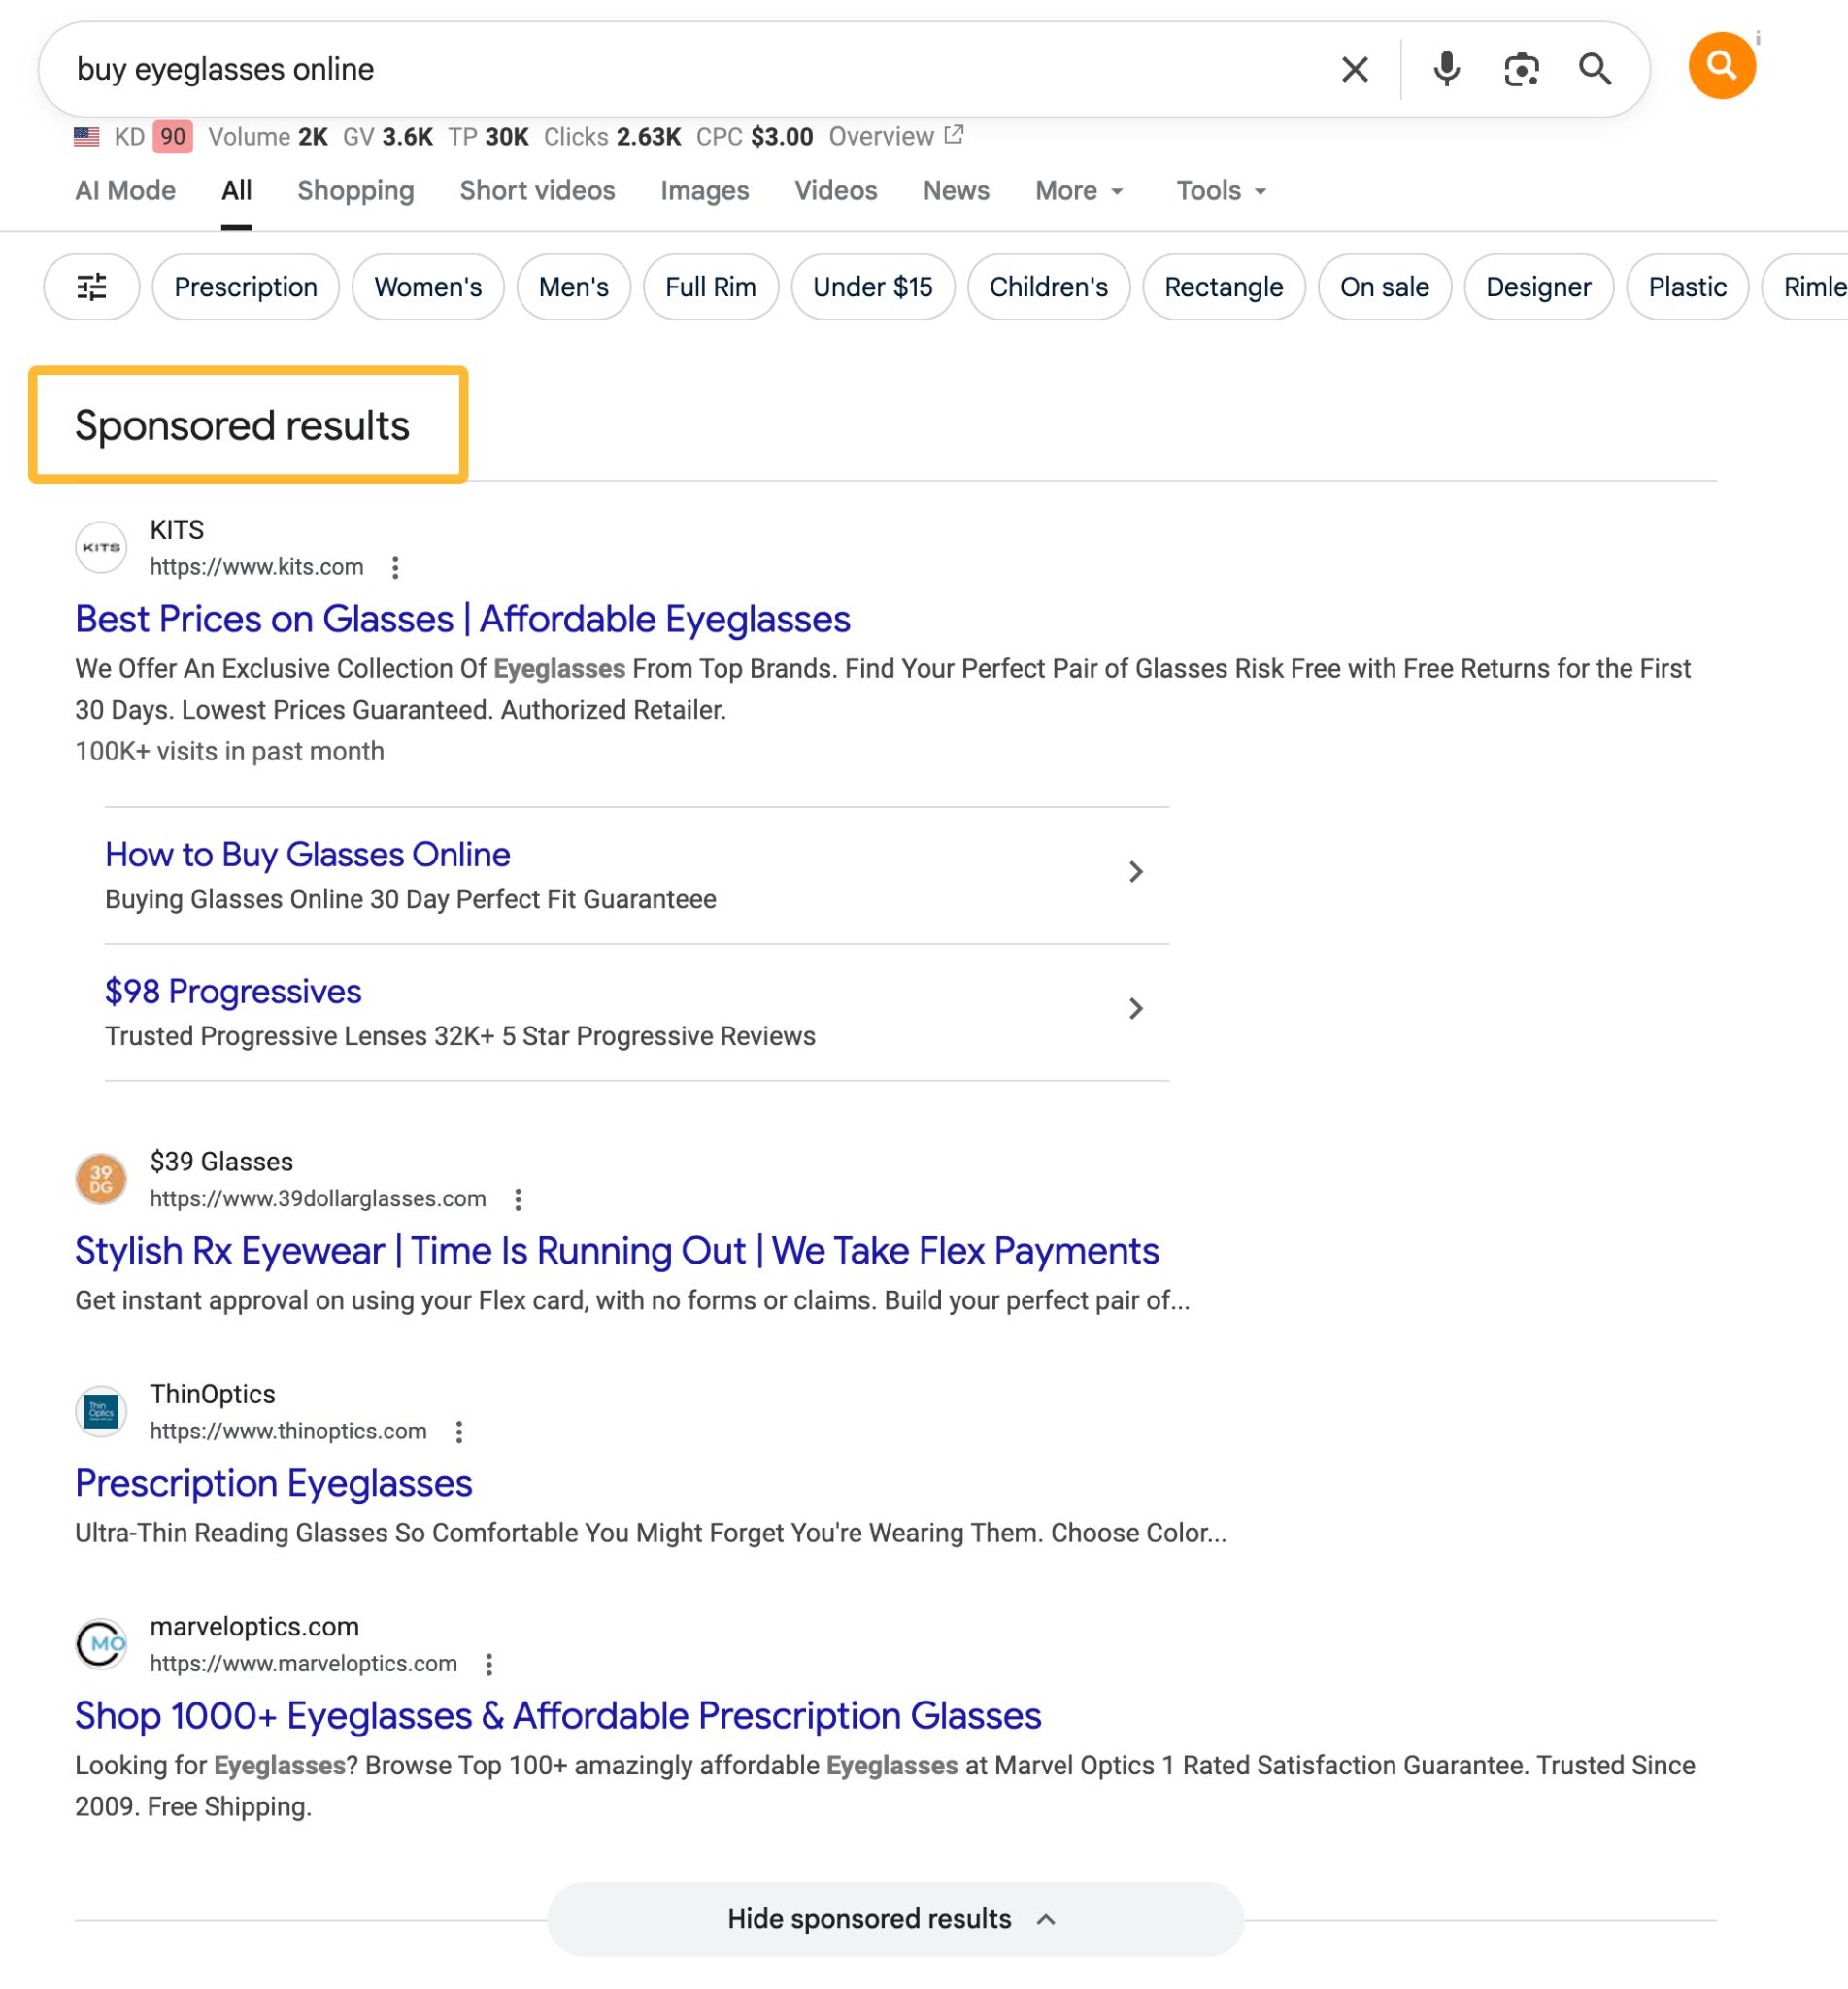The height and width of the screenshot is (1989, 1848).
Task: Click the KITS site favicon
Action: [x=101, y=546]
